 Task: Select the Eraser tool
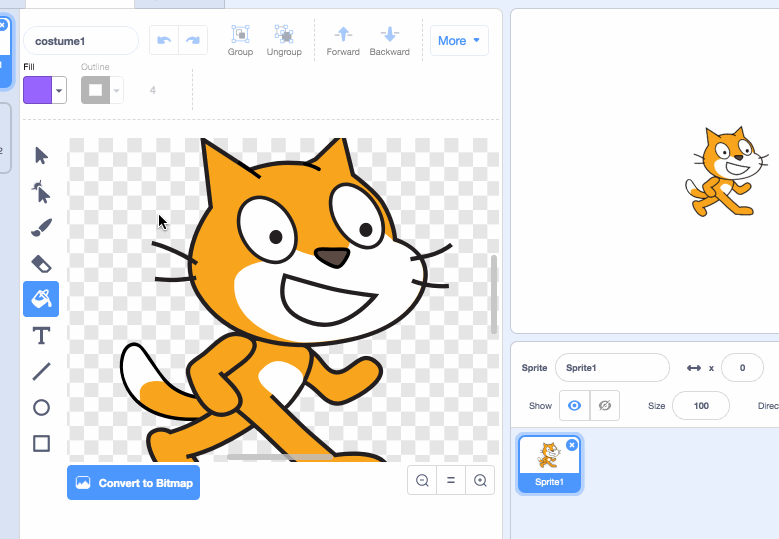(x=41, y=264)
